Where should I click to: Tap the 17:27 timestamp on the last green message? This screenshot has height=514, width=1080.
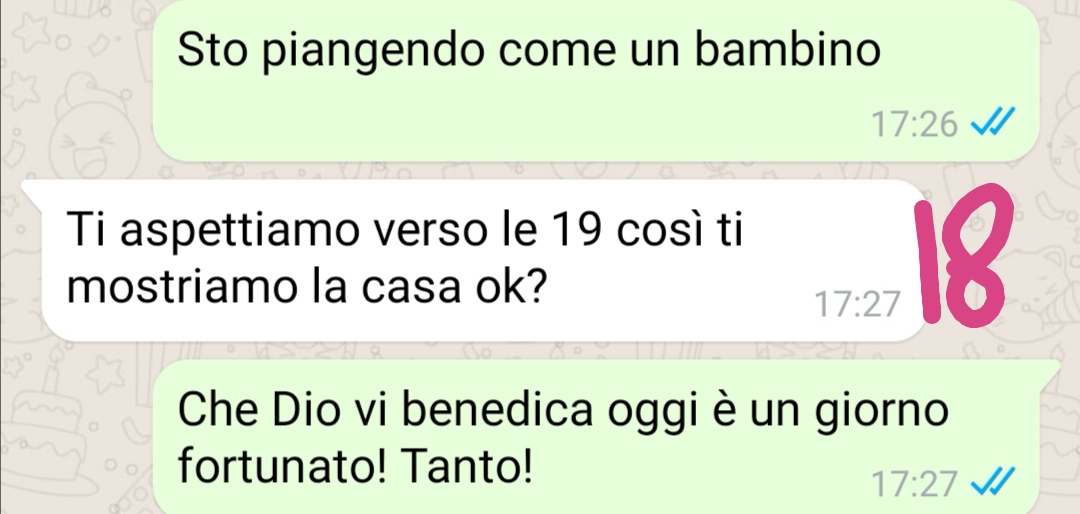coord(914,484)
